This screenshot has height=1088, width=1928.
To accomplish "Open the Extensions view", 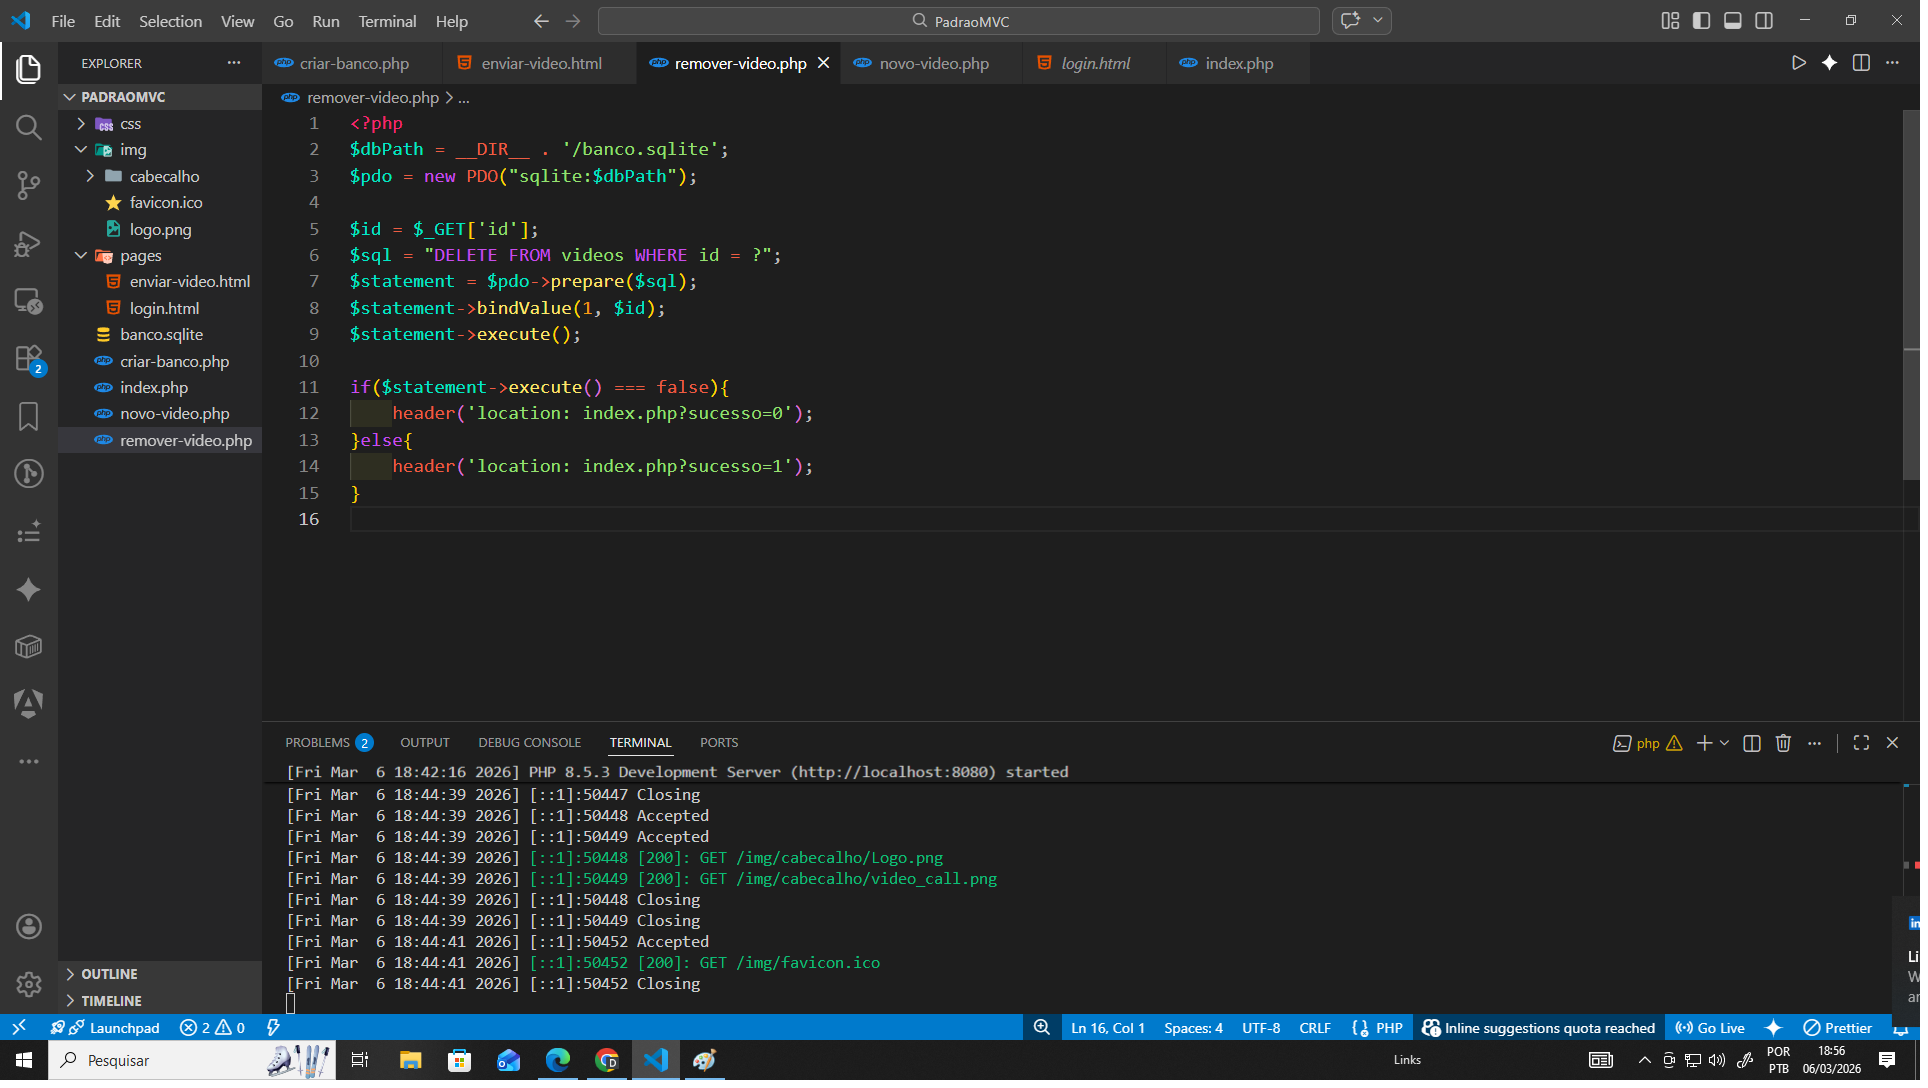I will pos(28,359).
